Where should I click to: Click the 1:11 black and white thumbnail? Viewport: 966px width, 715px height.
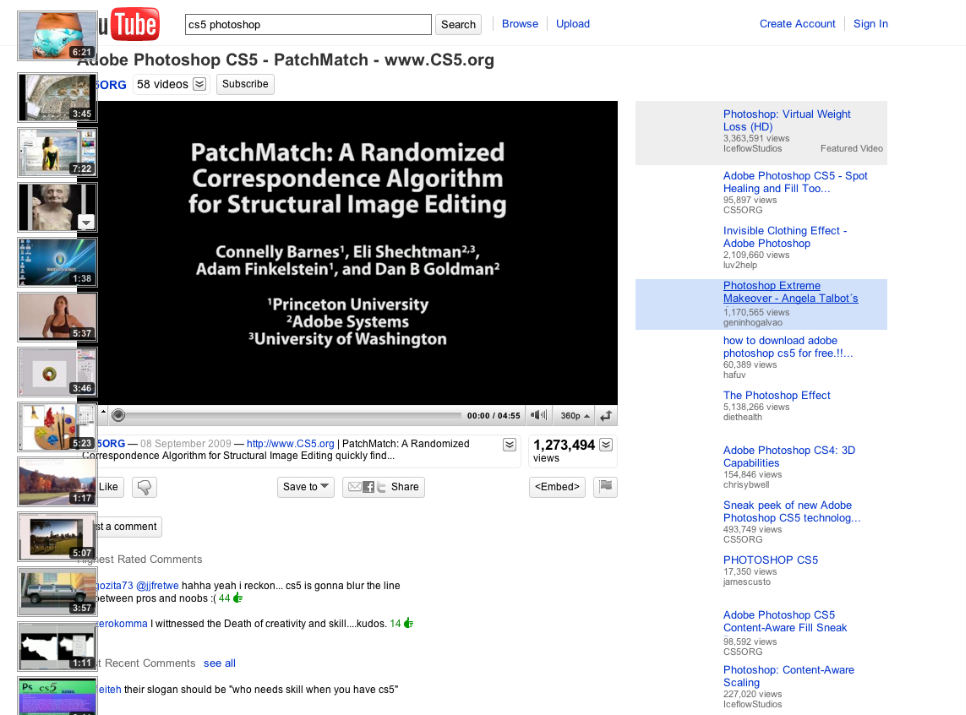point(57,646)
